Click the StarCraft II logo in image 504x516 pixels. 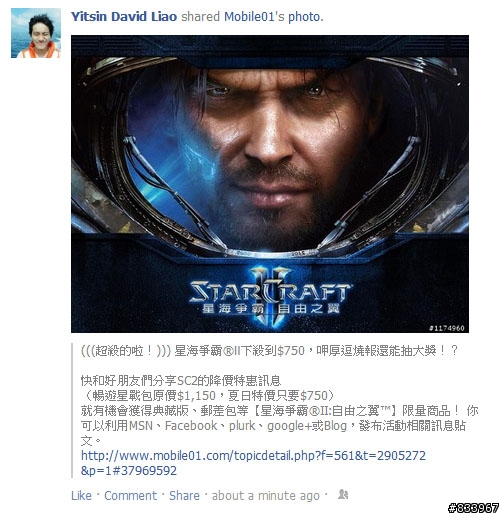pos(270,295)
